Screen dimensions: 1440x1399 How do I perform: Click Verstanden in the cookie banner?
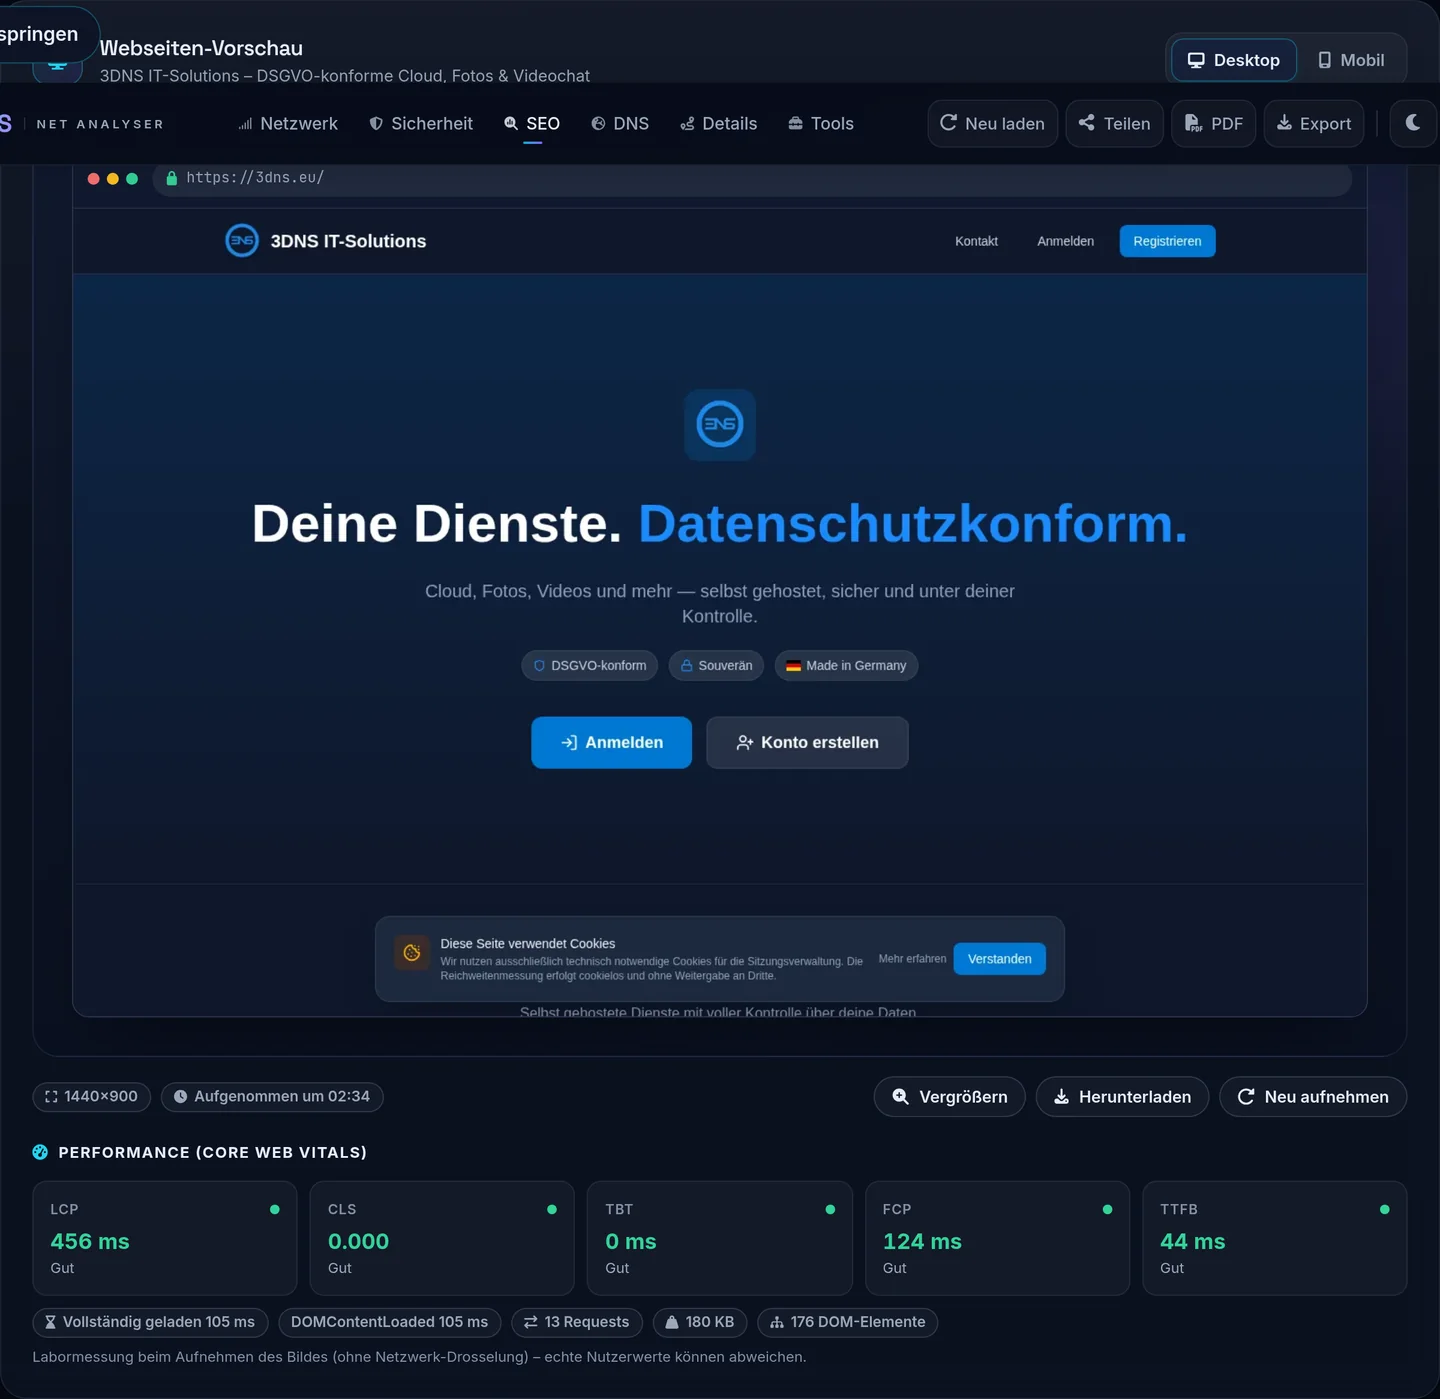click(999, 959)
